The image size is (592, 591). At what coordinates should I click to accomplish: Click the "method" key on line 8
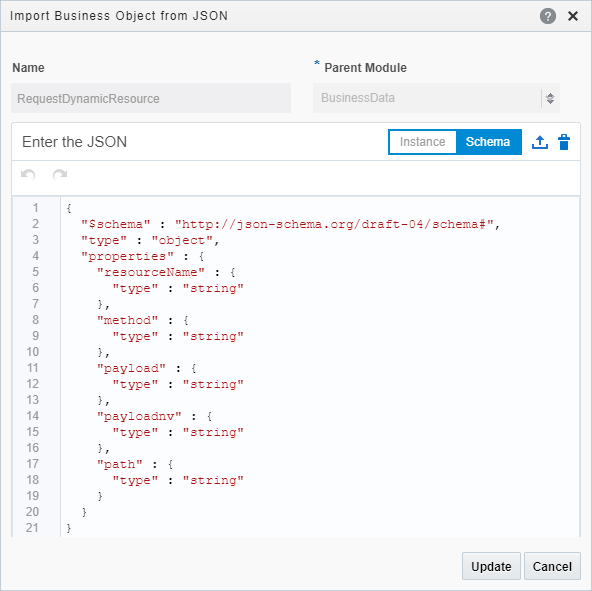127,320
